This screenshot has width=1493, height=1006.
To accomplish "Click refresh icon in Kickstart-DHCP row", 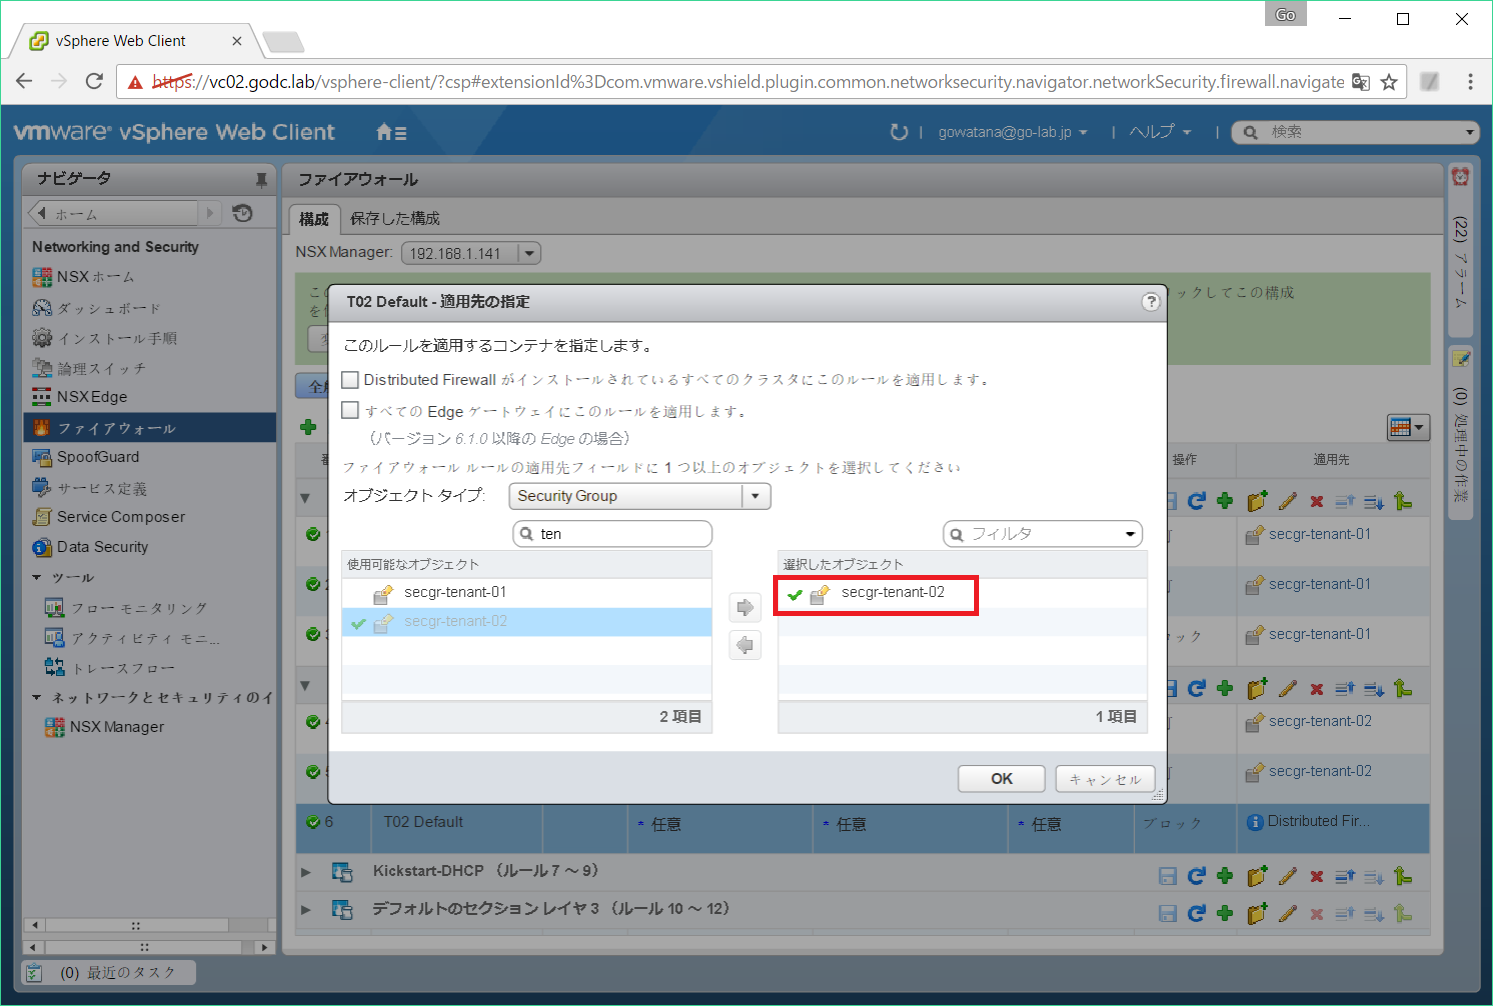I will (1196, 876).
